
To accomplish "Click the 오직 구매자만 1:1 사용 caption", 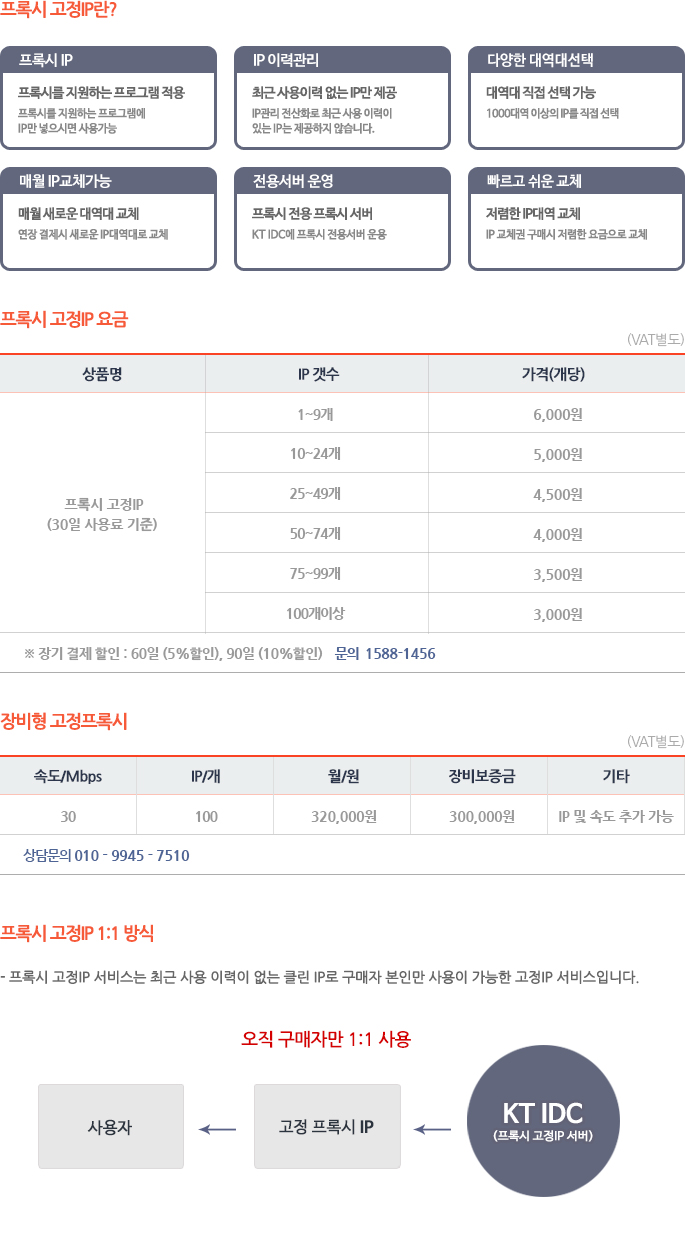I will [327, 1038].
